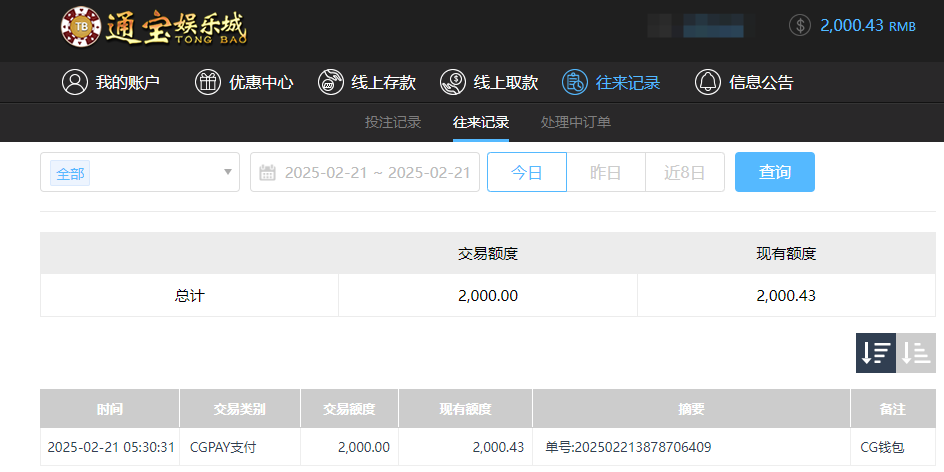Switch to the 处理中订单 tab

[576, 123]
